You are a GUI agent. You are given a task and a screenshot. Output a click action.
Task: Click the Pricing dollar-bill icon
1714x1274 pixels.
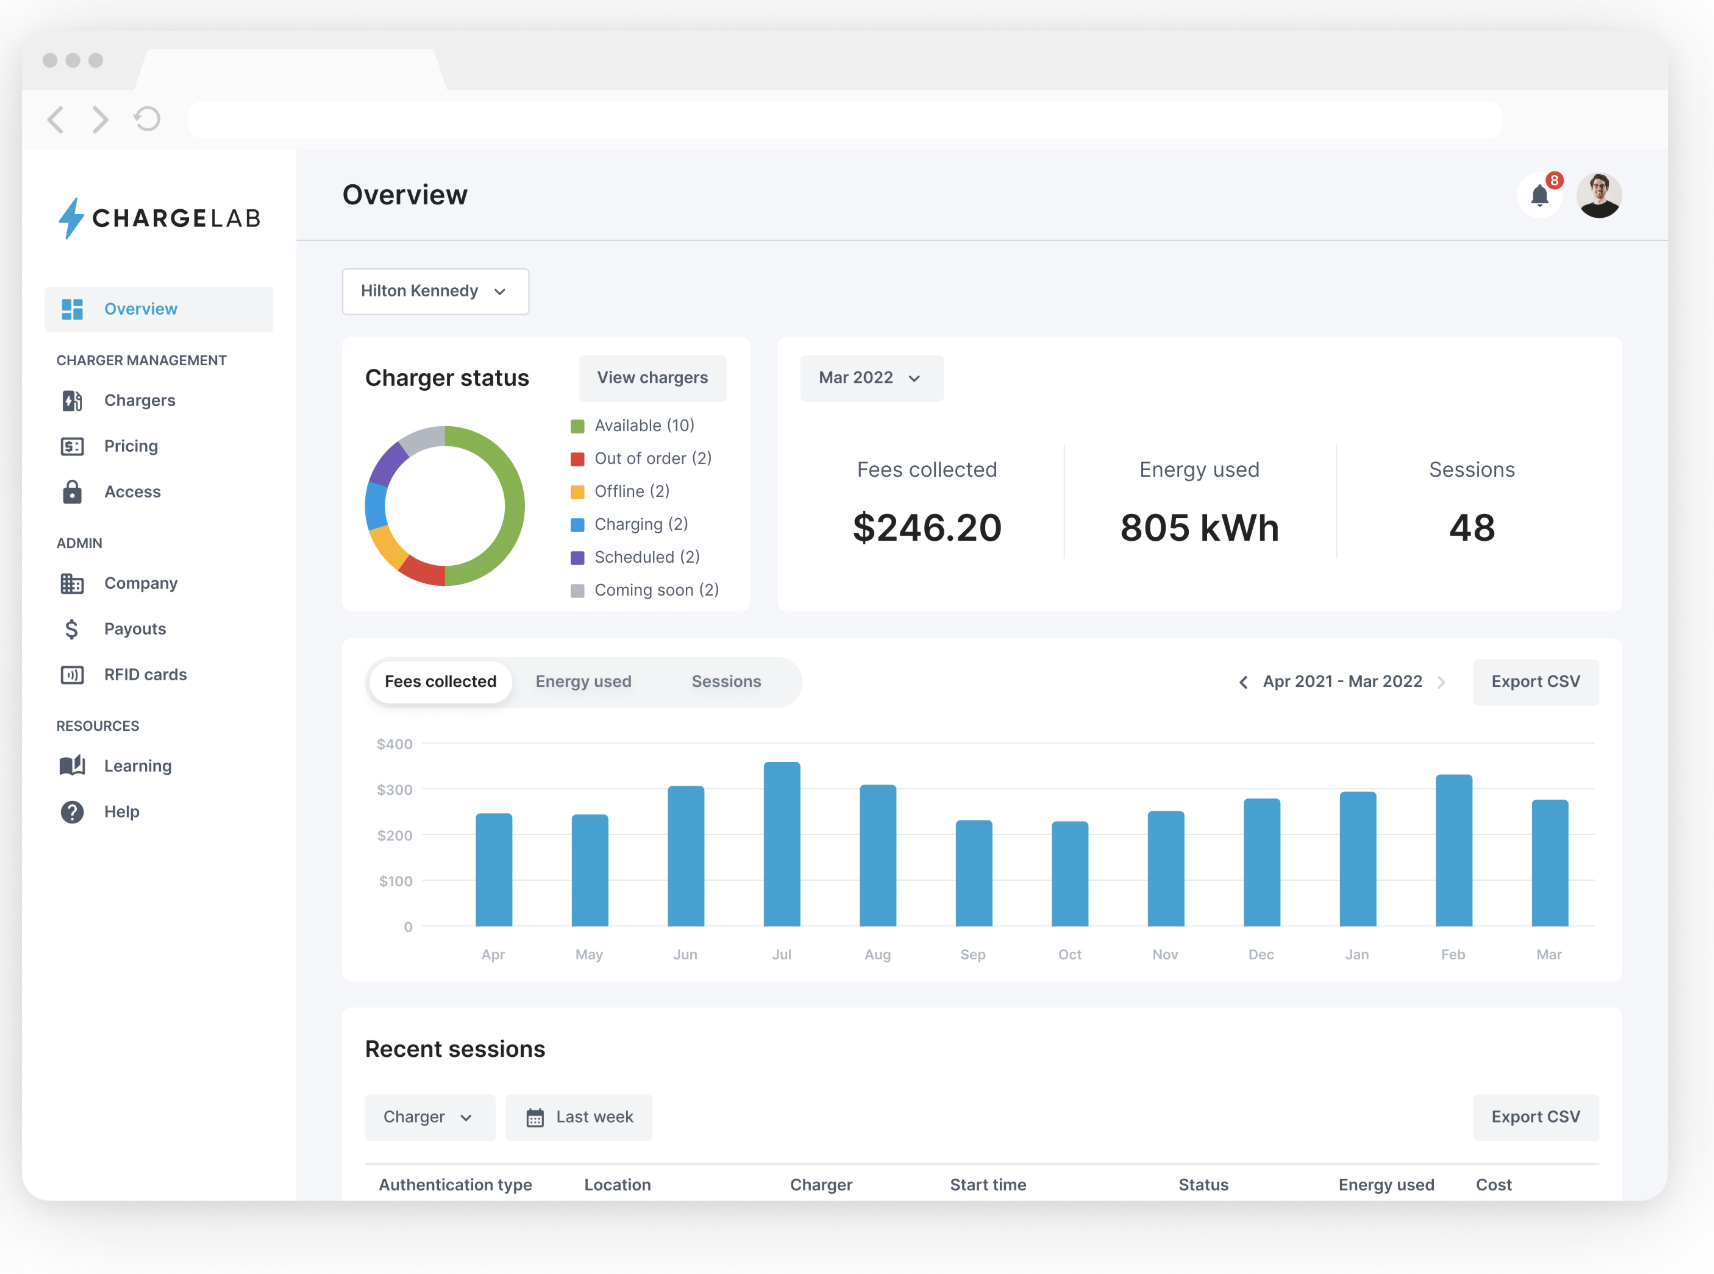click(72, 446)
